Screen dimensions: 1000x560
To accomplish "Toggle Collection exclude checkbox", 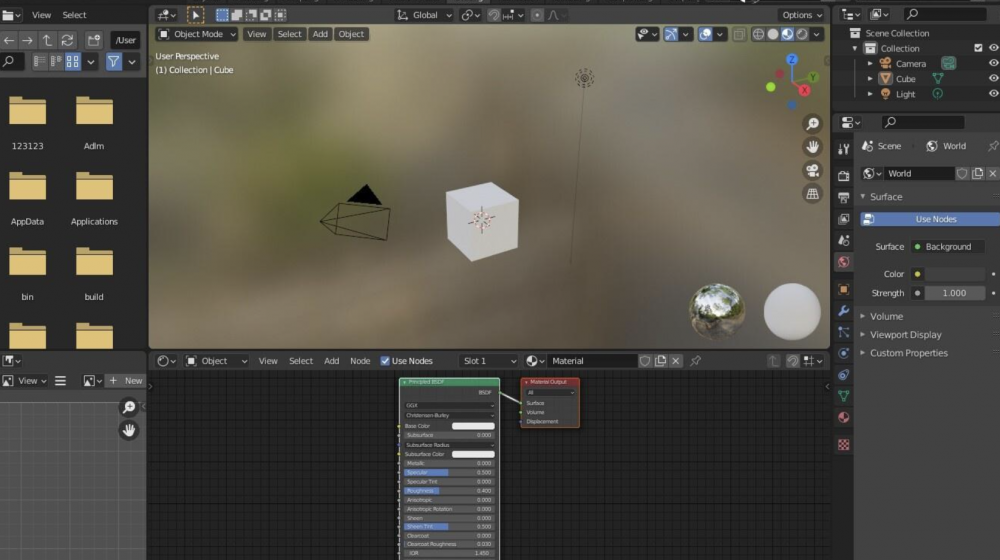I will pos(978,48).
